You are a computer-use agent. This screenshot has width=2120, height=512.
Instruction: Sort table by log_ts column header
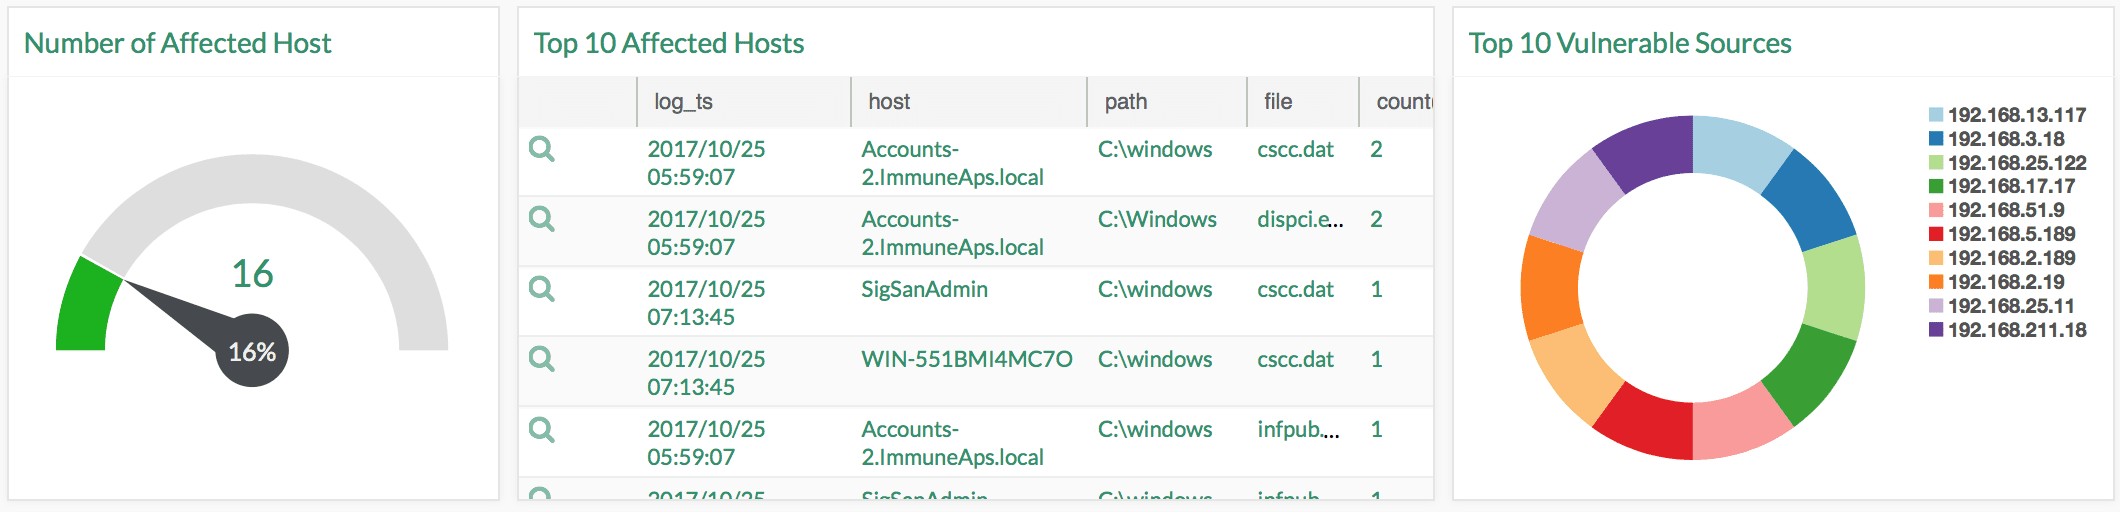click(x=683, y=102)
